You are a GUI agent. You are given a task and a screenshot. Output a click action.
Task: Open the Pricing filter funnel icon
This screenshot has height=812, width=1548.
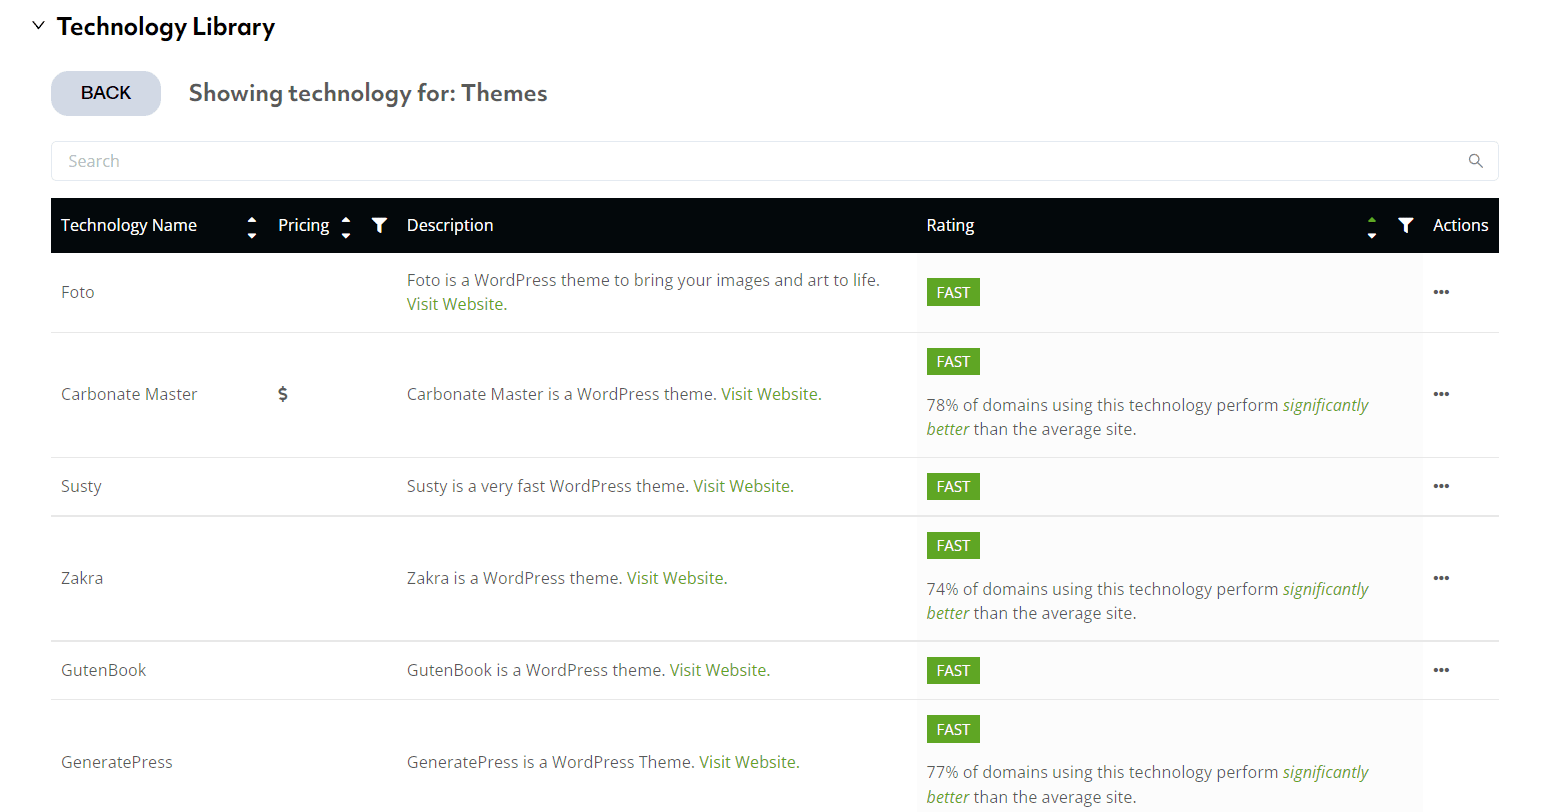379,225
